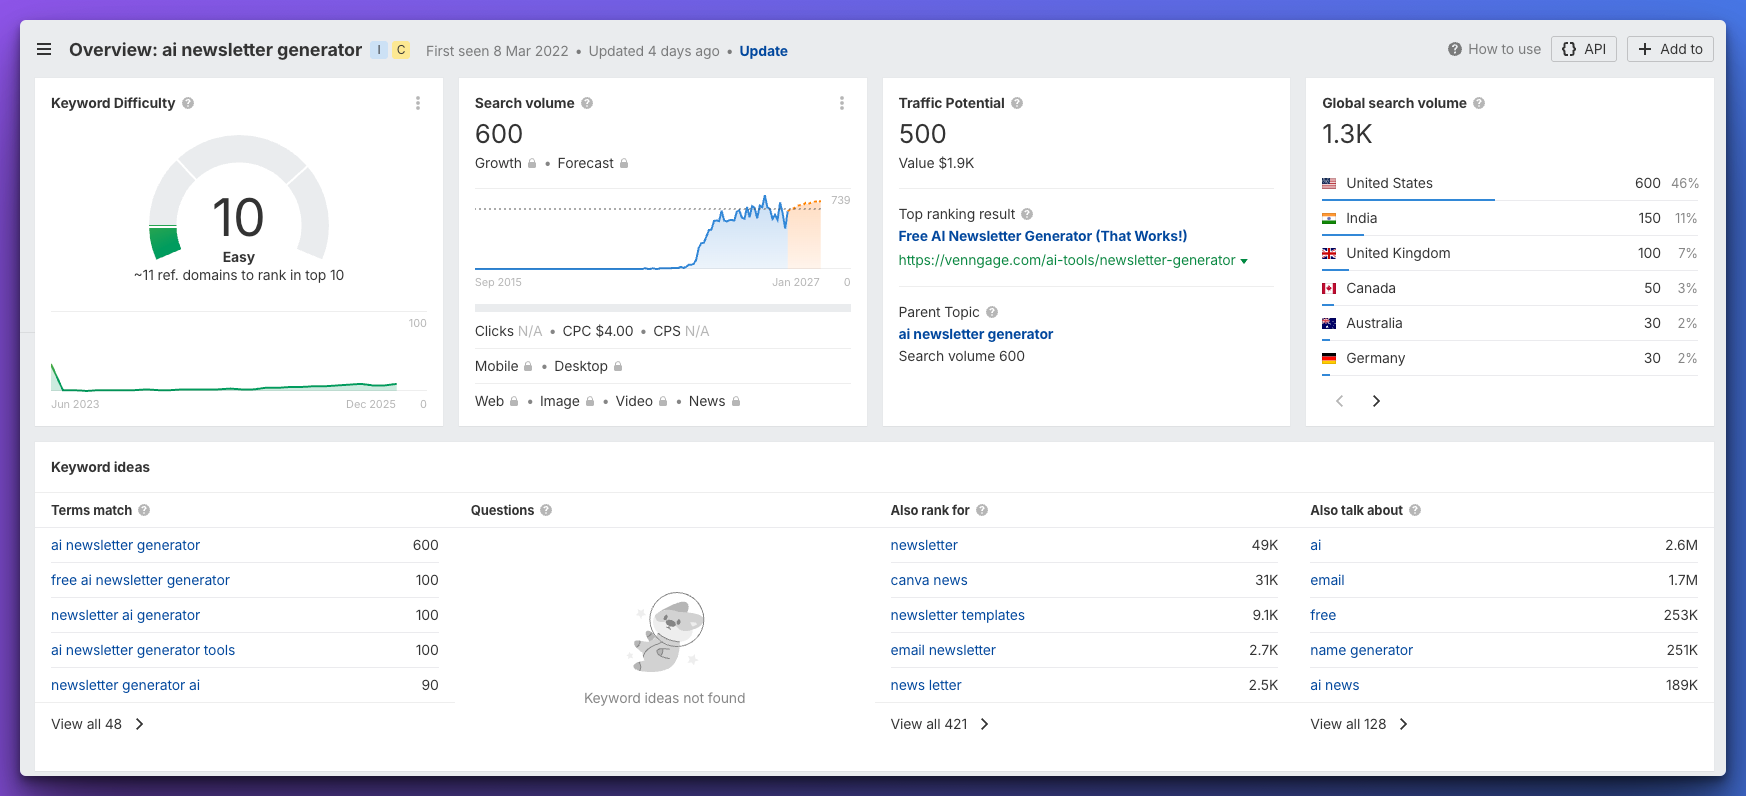Expand View all 128 also talk about
Screen dimensions: 1746x796
coord(1360,724)
